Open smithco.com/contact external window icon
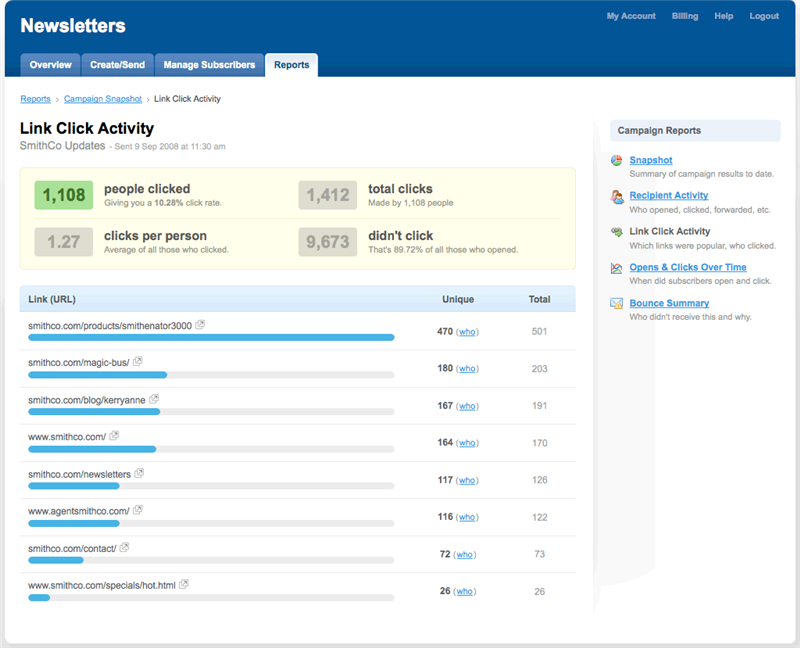Screen dimensions: 800x648 pos(125,547)
